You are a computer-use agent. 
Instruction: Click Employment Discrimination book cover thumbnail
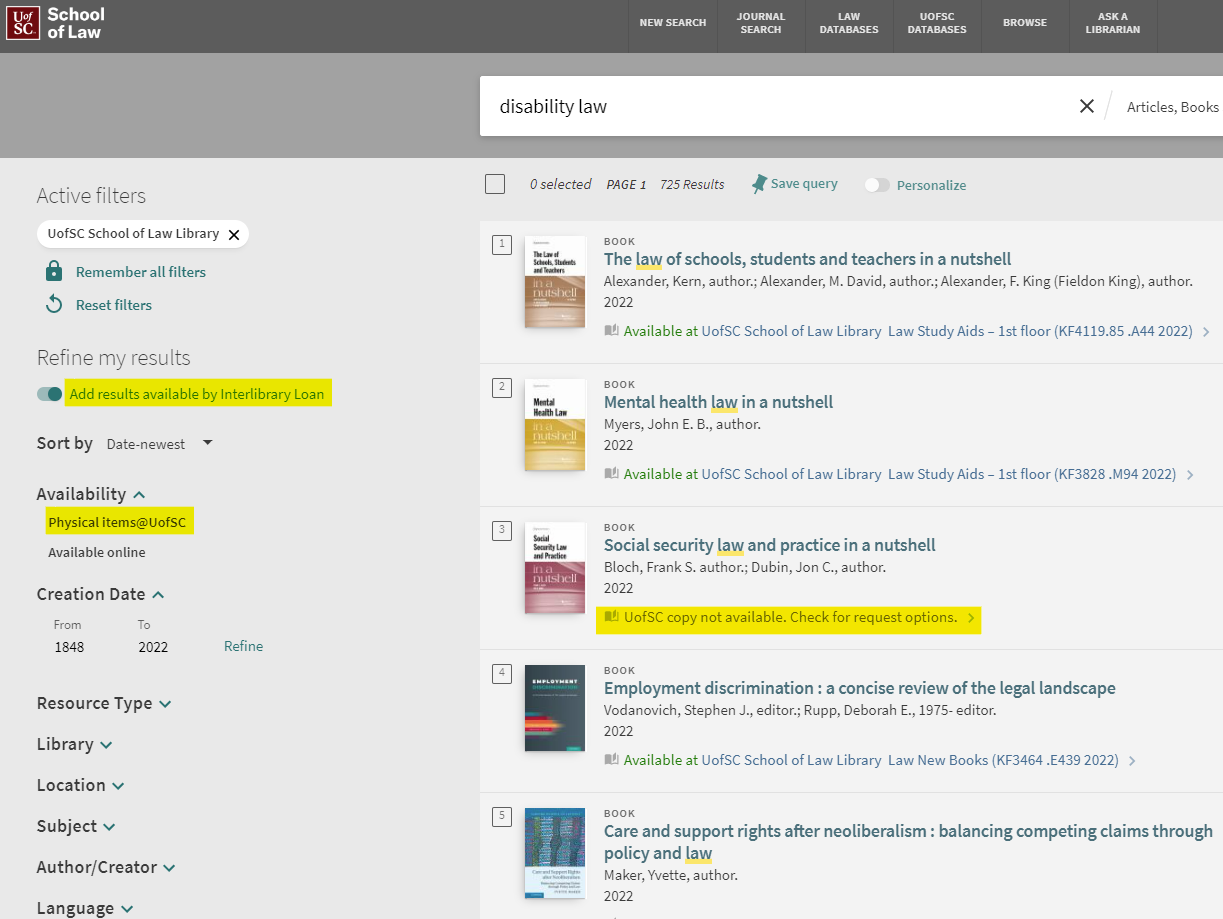pyautogui.click(x=555, y=708)
